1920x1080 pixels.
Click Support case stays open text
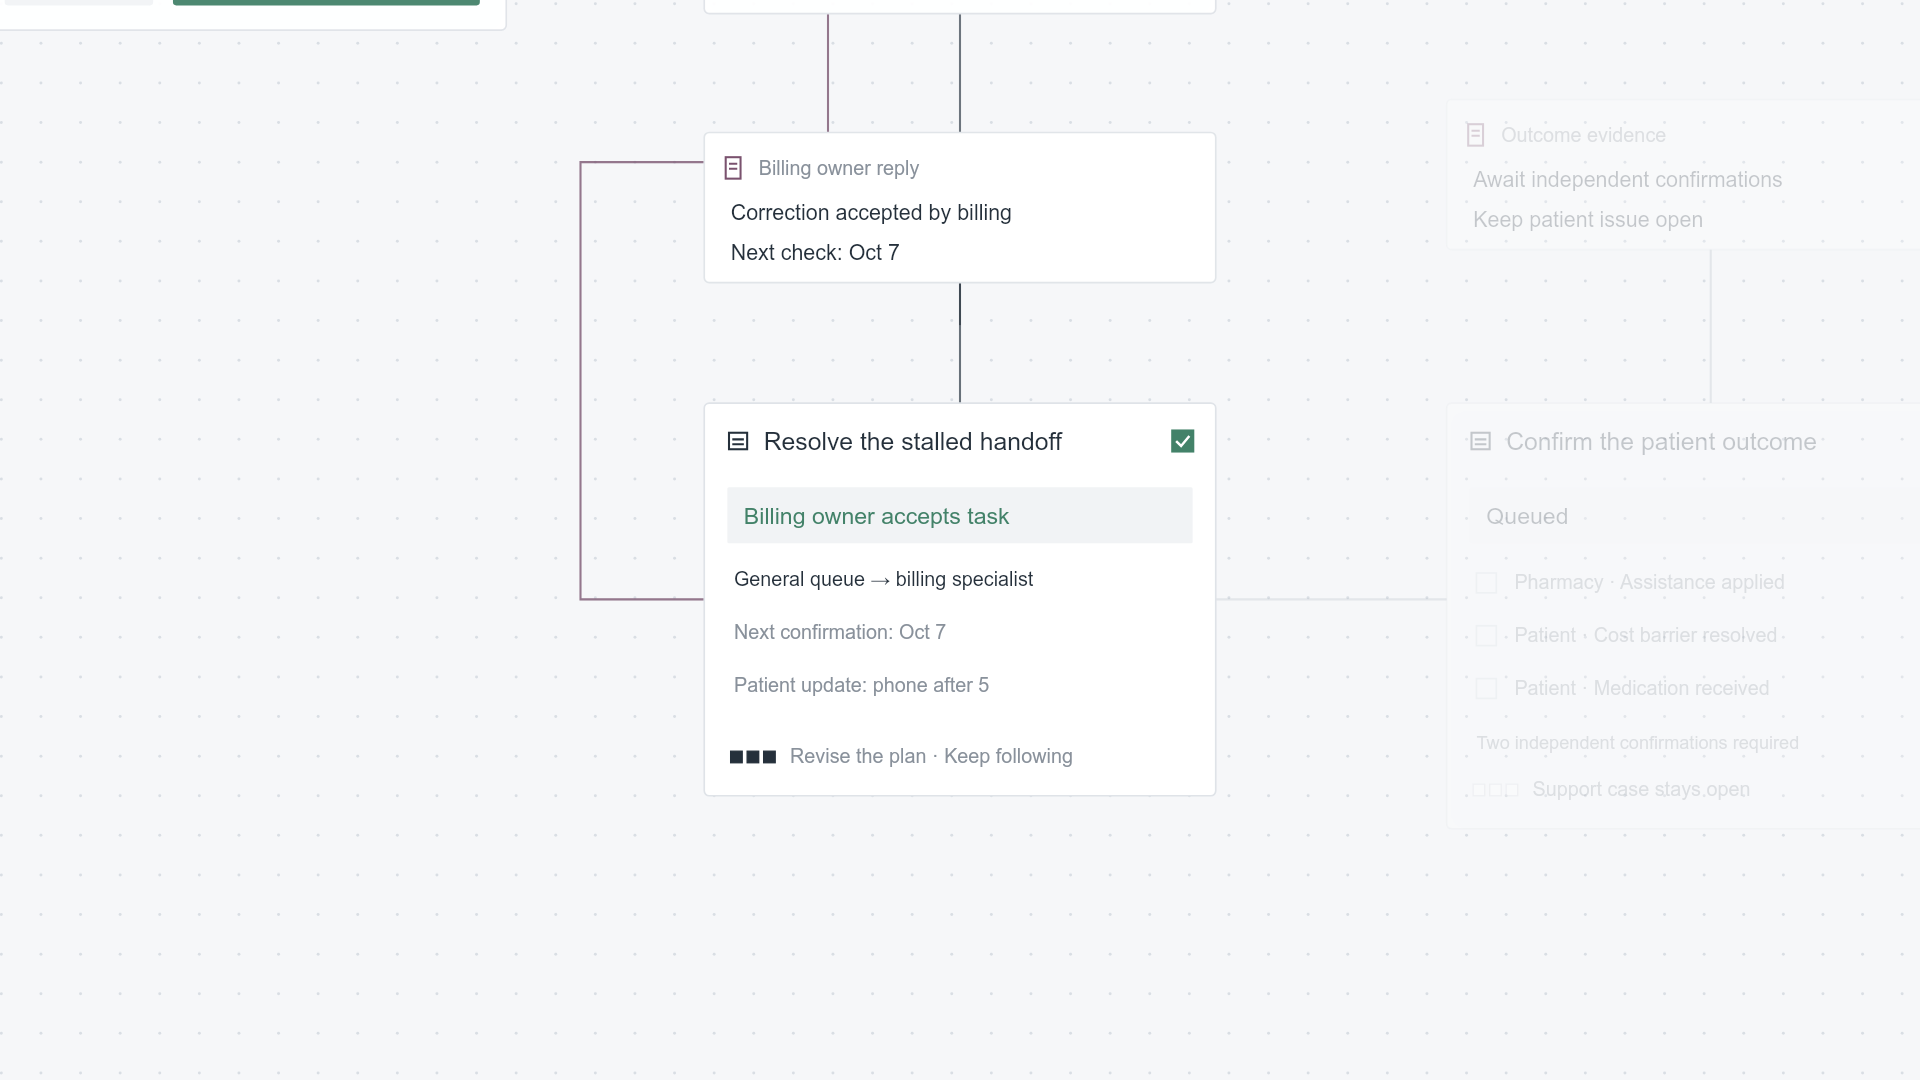(x=1641, y=789)
